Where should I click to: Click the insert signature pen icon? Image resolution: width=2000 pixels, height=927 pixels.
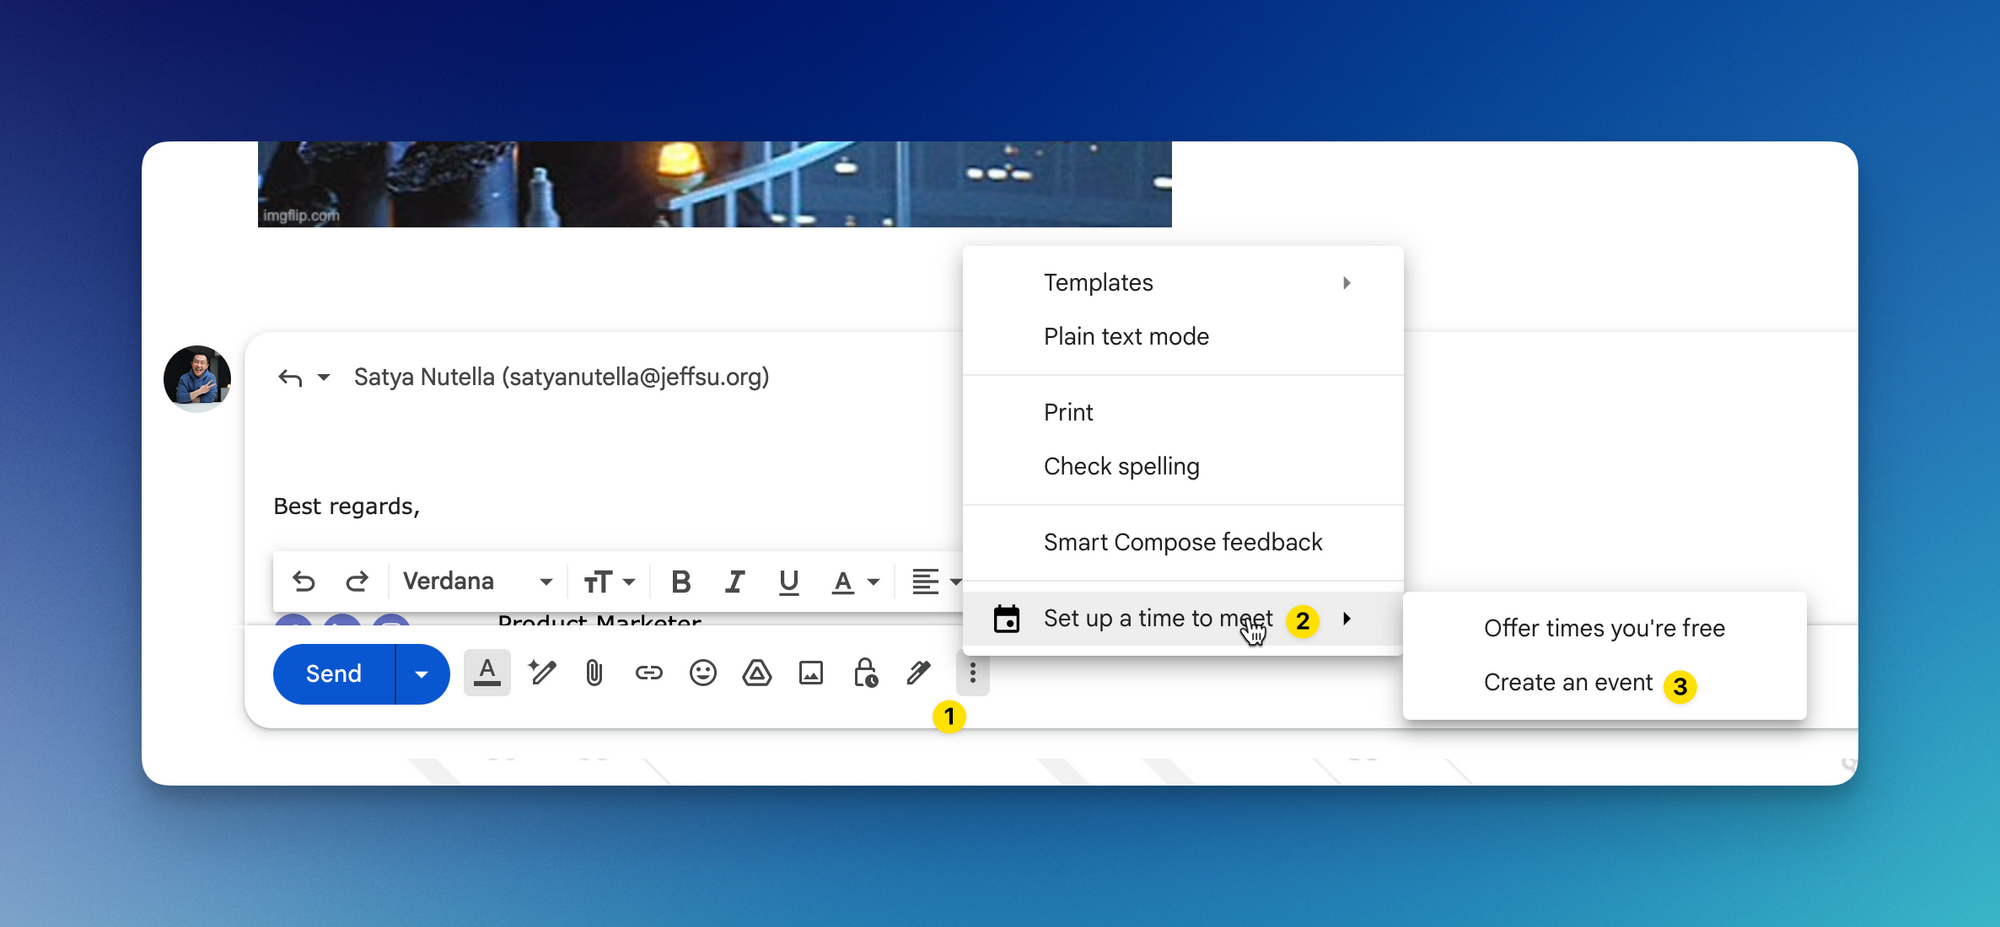919,674
